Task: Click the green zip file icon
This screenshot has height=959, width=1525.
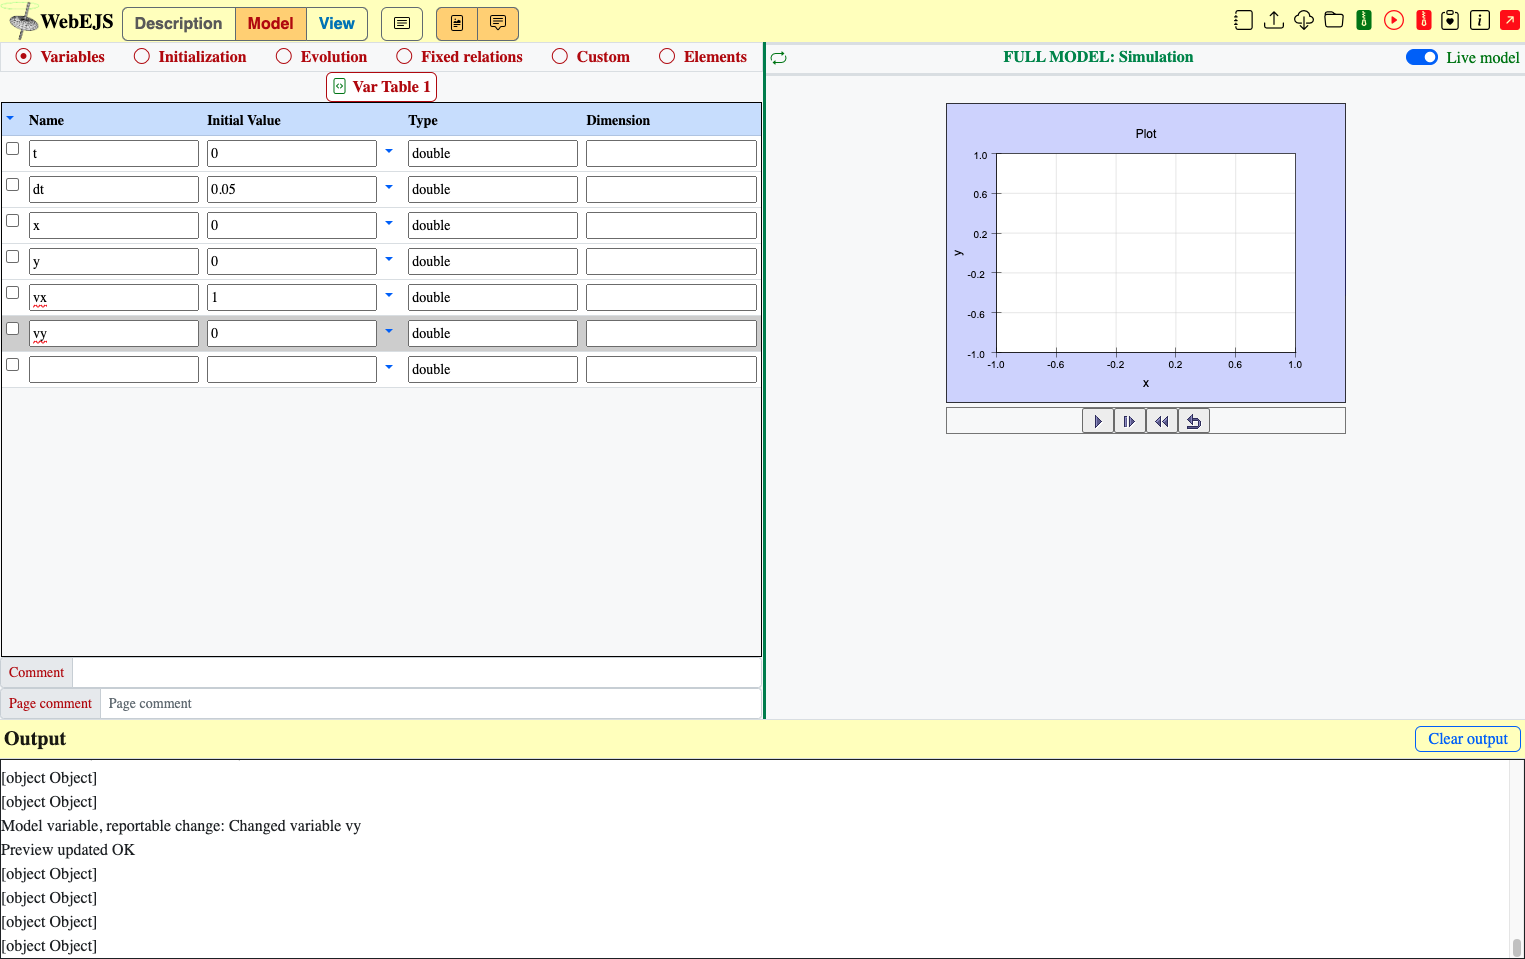Action: (x=1364, y=20)
